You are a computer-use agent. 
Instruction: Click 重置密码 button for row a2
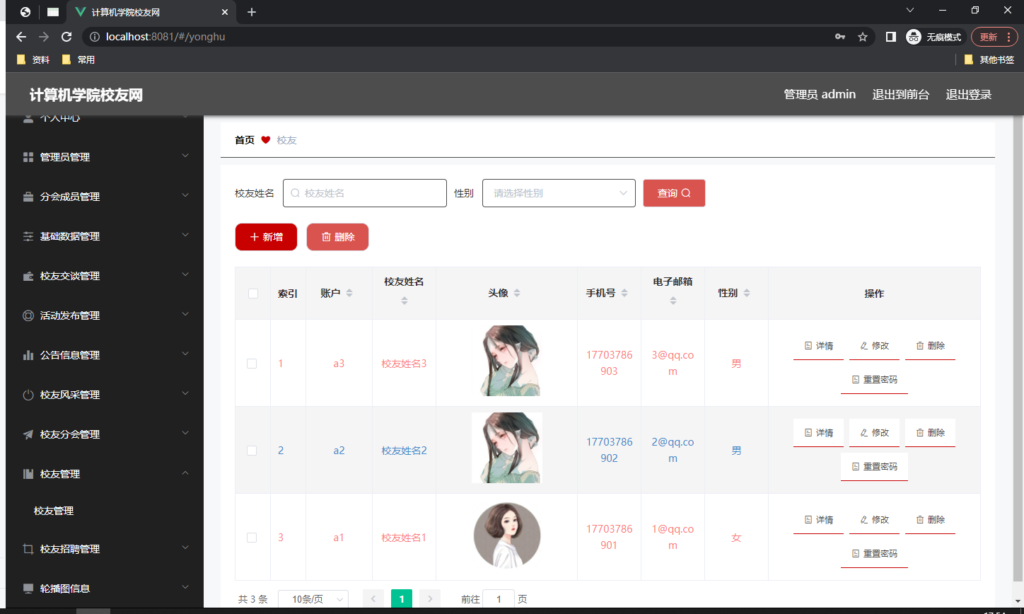click(874, 467)
